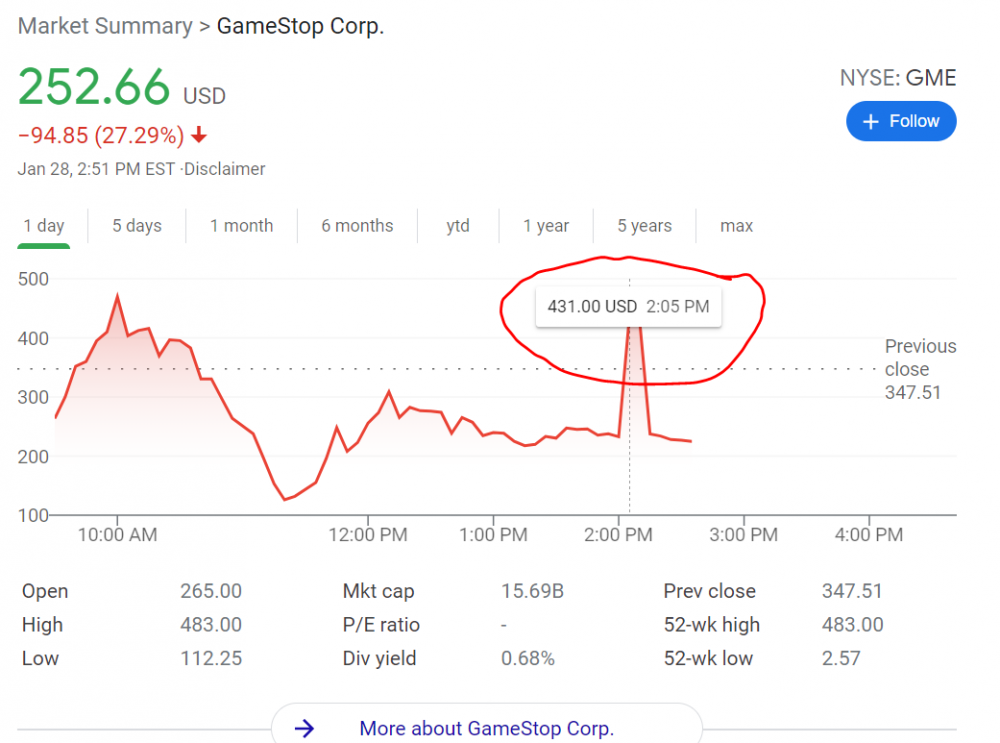This screenshot has height=743, width=1000.
Task: Select the ytd tab
Action: pos(457,226)
